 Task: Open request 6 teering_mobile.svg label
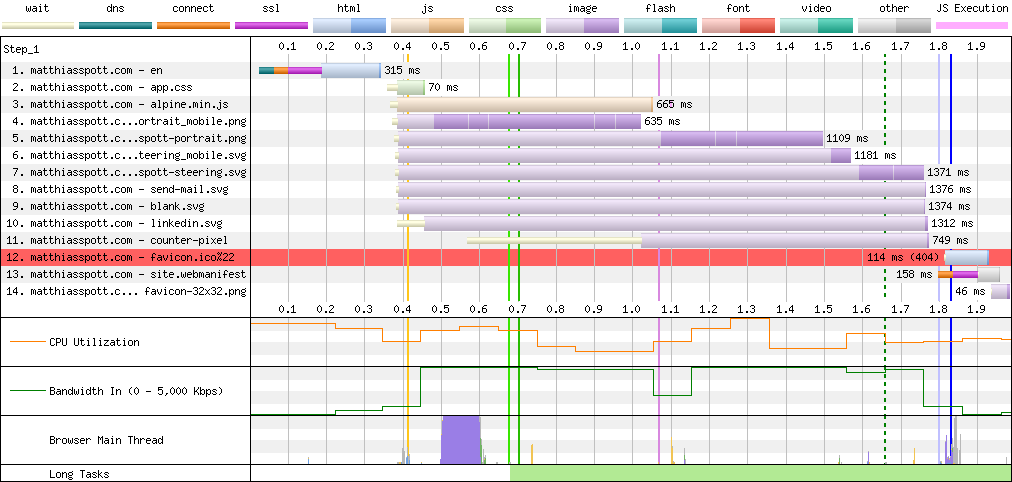129,156
